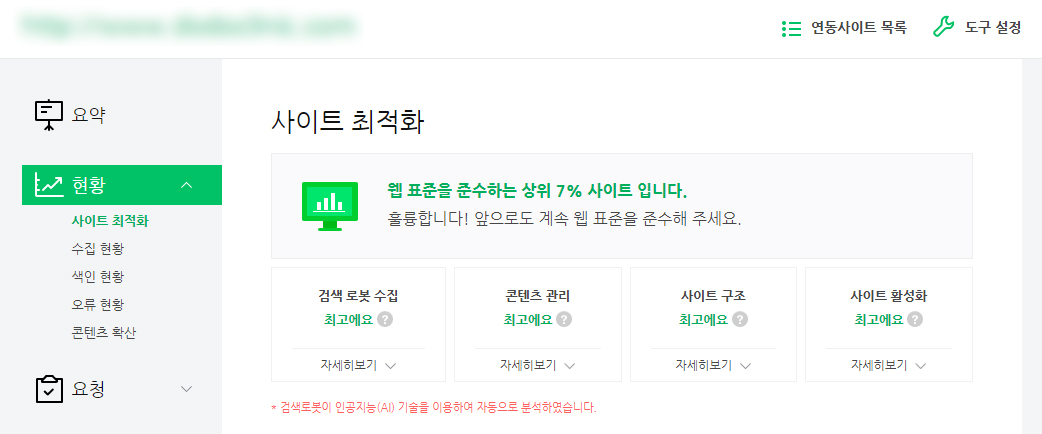This screenshot has width=1042, height=434.
Task: Click the 요청 clipboard icon
Action: click(x=49, y=389)
